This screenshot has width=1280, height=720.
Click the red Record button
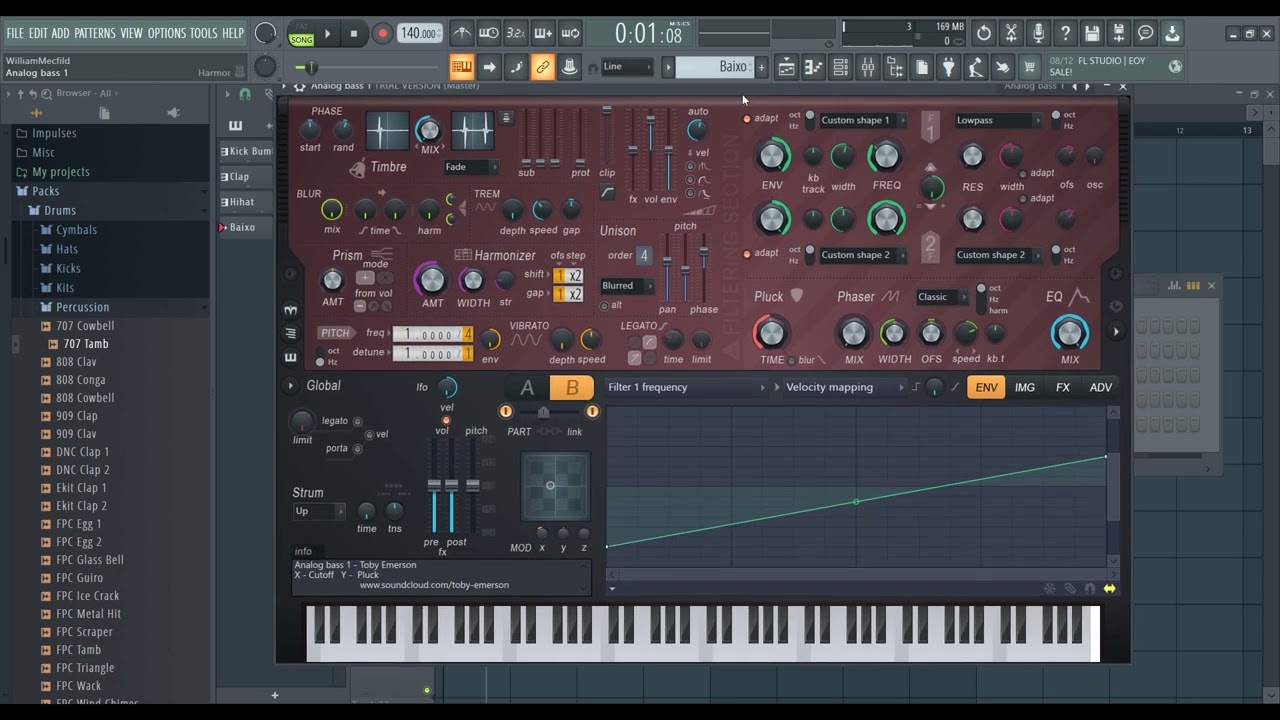point(382,33)
